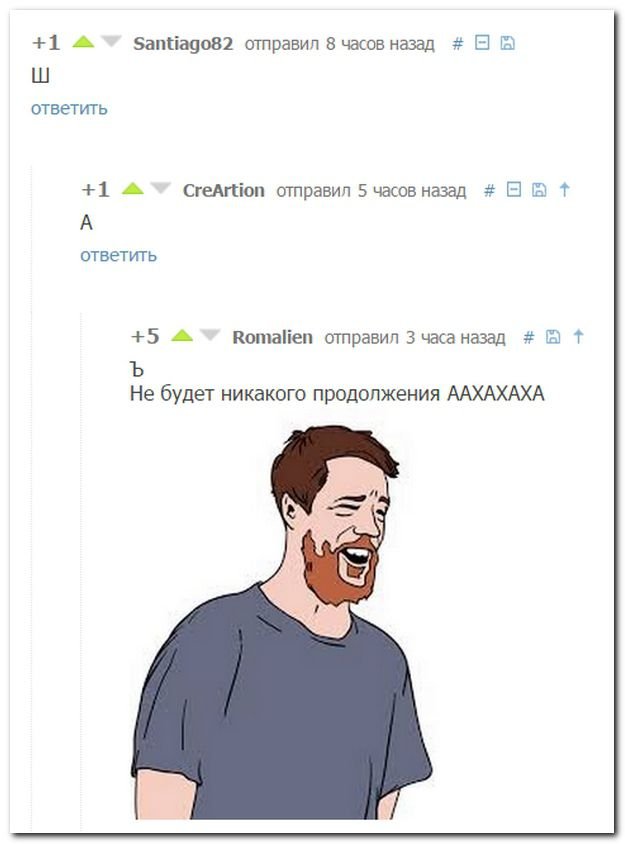Open permalink hash of Romalien's comment
The image size is (625, 844).
point(529,337)
